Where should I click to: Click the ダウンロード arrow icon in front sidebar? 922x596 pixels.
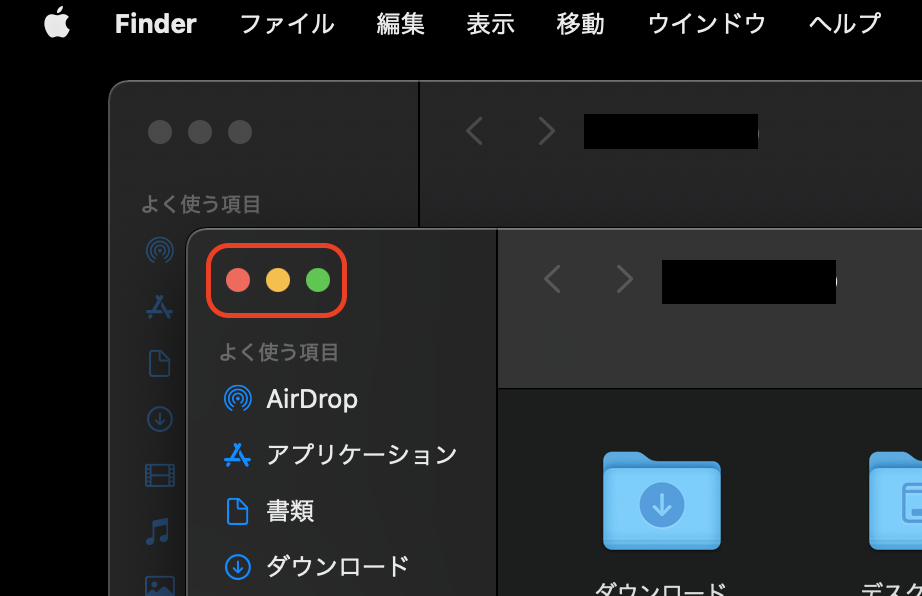tap(238, 567)
